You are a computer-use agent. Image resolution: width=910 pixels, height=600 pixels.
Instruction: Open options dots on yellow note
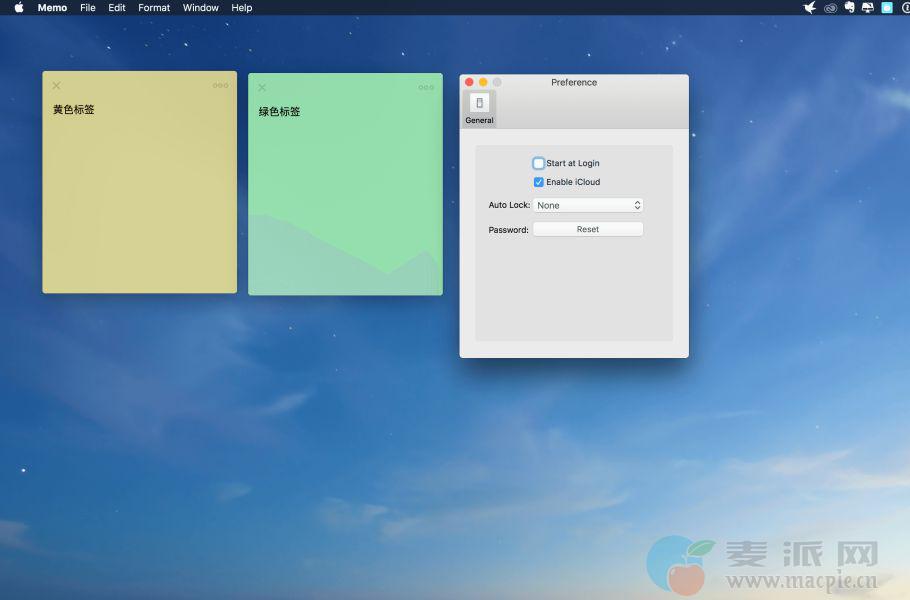(220, 86)
